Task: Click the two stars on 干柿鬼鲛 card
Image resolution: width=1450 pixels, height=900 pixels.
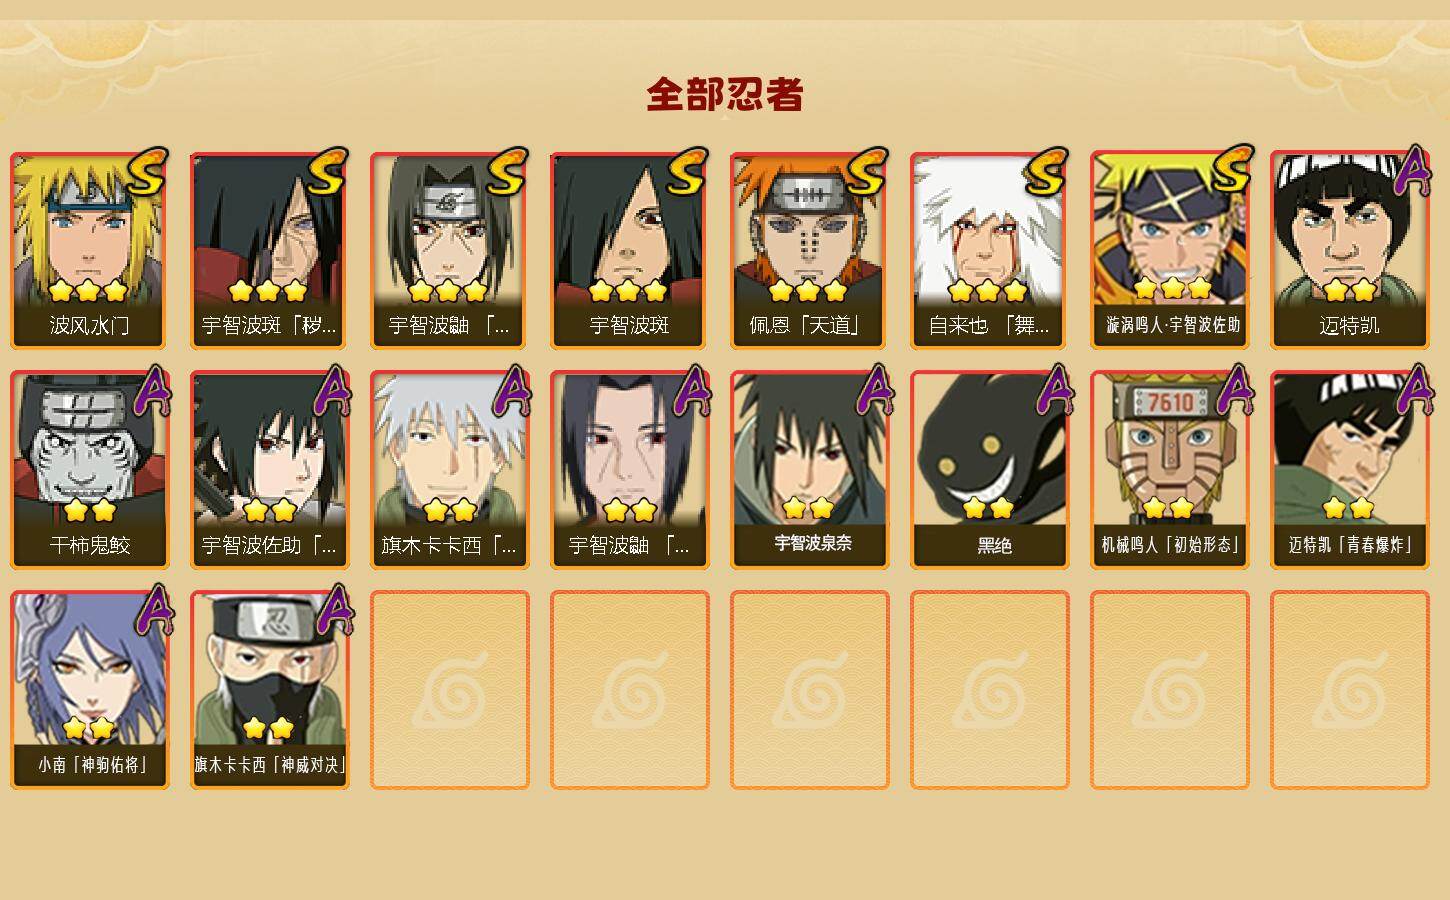Action: click(x=89, y=510)
